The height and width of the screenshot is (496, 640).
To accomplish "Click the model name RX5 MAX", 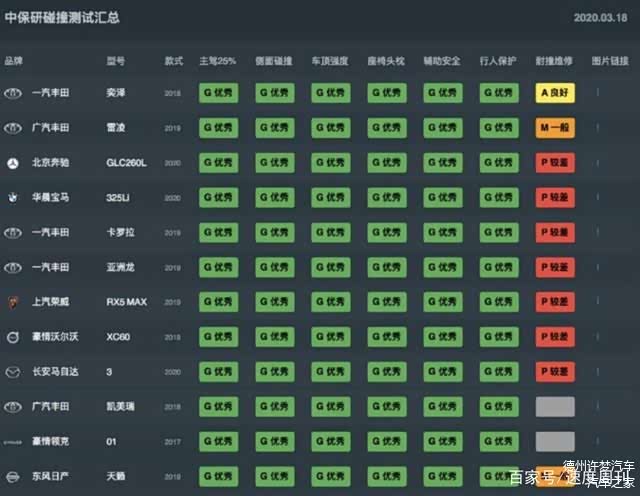I will coord(127,302).
